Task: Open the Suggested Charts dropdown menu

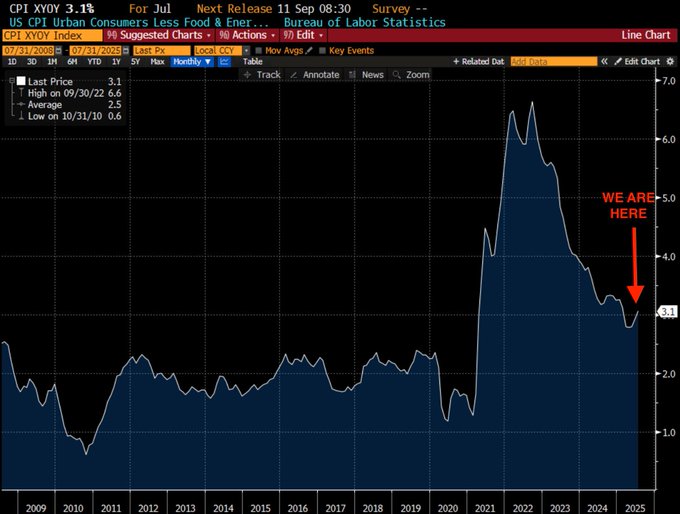Action: click(x=159, y=35)
